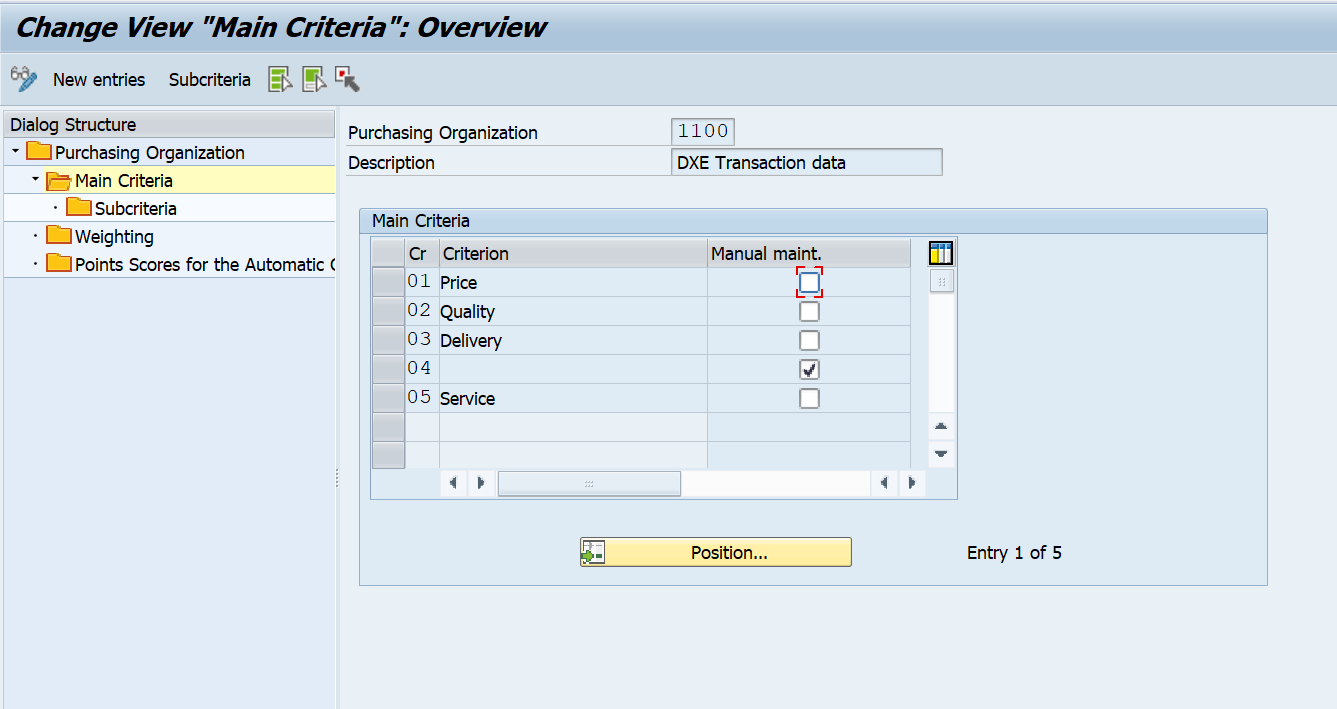This screenshot has height=709, width=1337.
Task: Collapse the Purchasing Organization tree node
Action: pos(15,152)
